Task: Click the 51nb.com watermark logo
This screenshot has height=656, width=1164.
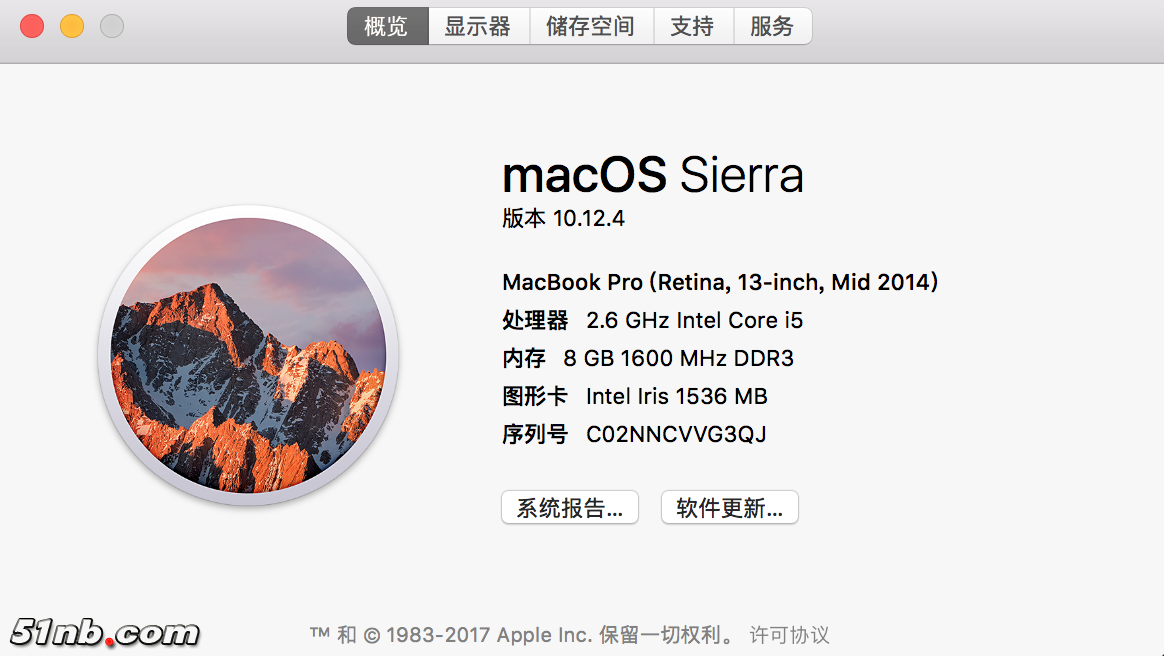Action: click(x=105, y=632)
